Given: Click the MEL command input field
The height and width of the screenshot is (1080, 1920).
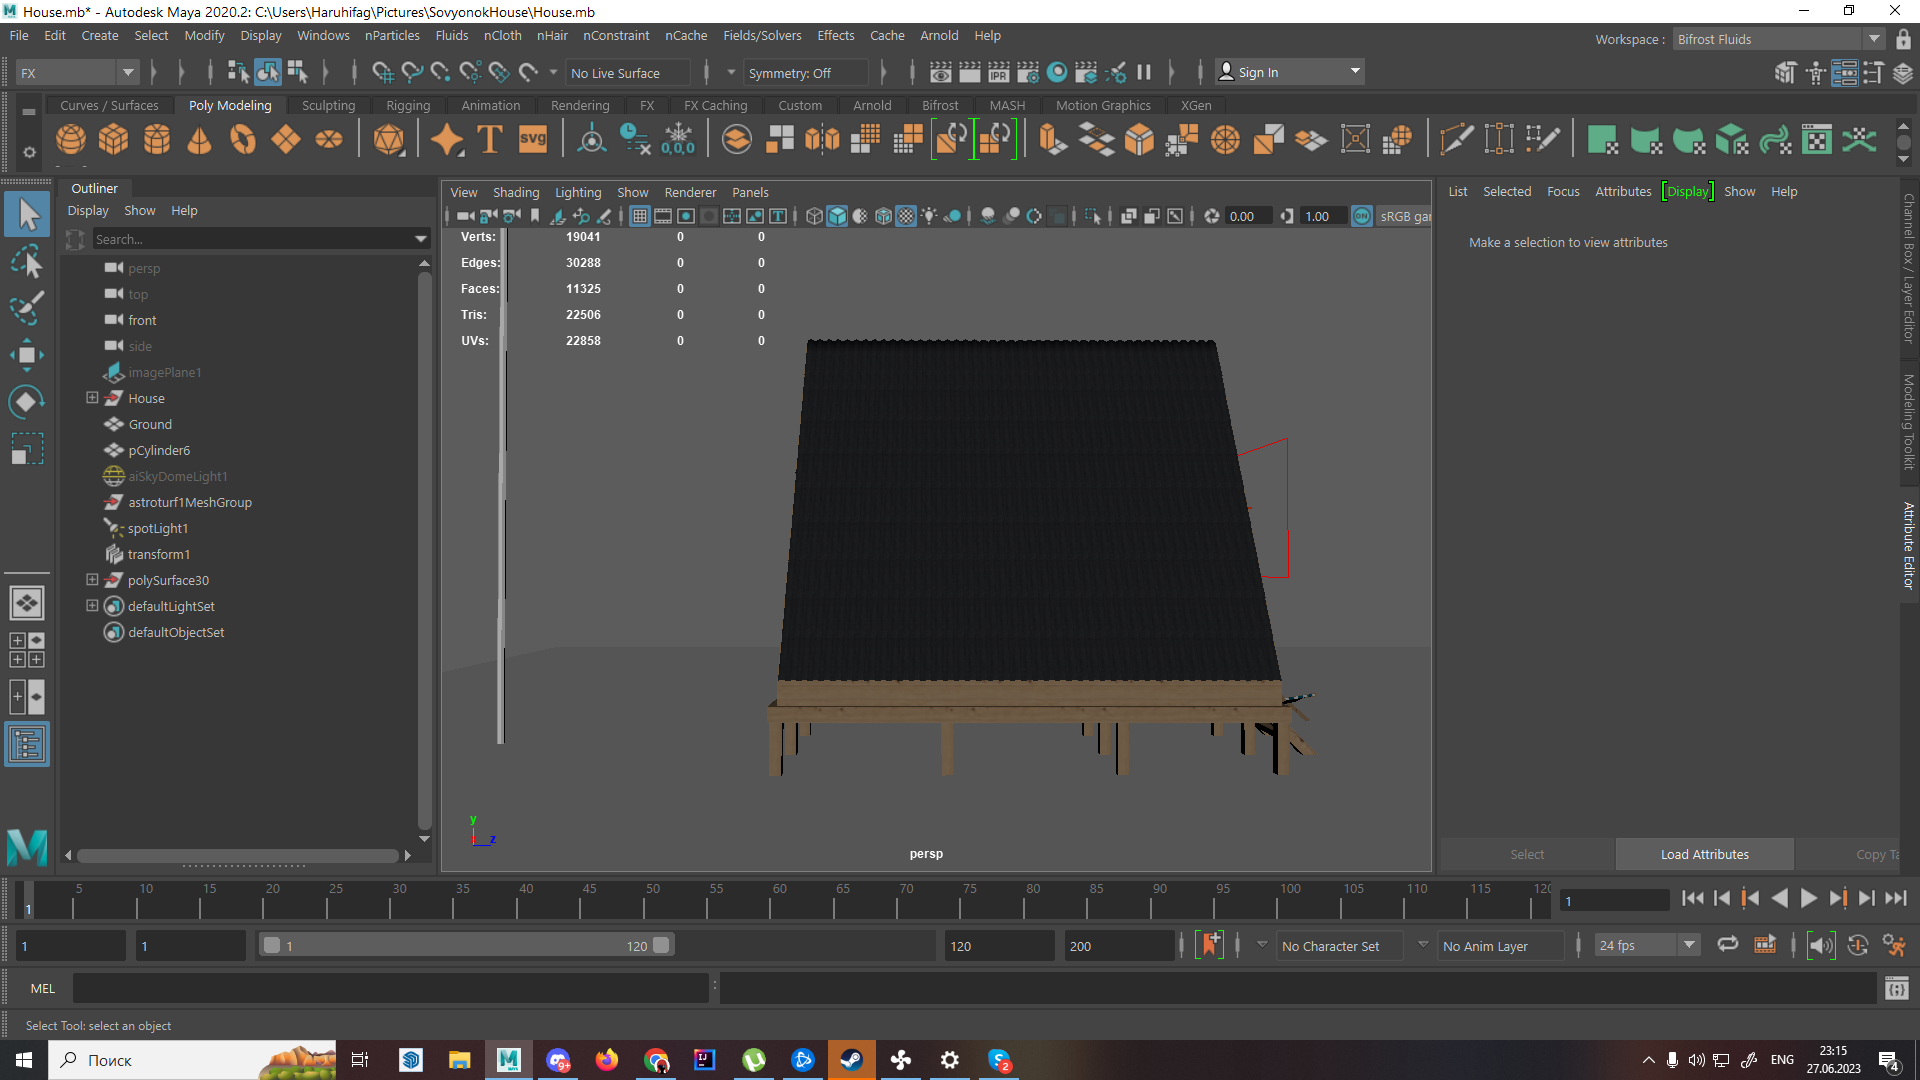Looking at the screenshot, I should tap(390, 988).
